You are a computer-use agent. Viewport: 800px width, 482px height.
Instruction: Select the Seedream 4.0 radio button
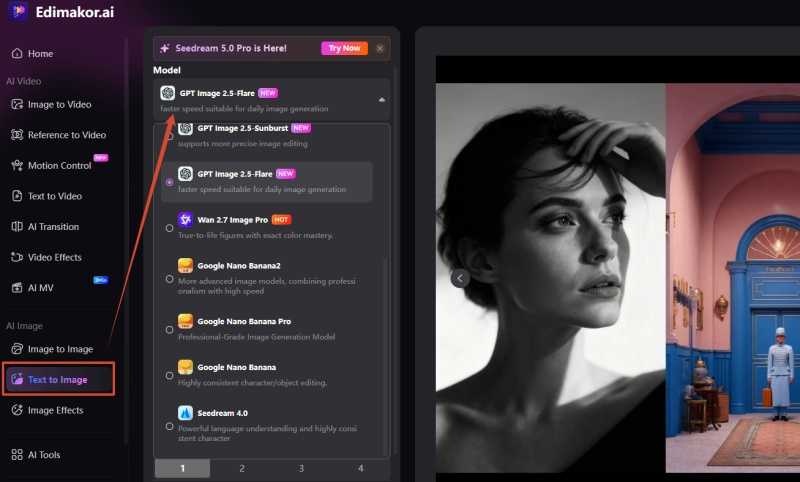tap(169, 426)
